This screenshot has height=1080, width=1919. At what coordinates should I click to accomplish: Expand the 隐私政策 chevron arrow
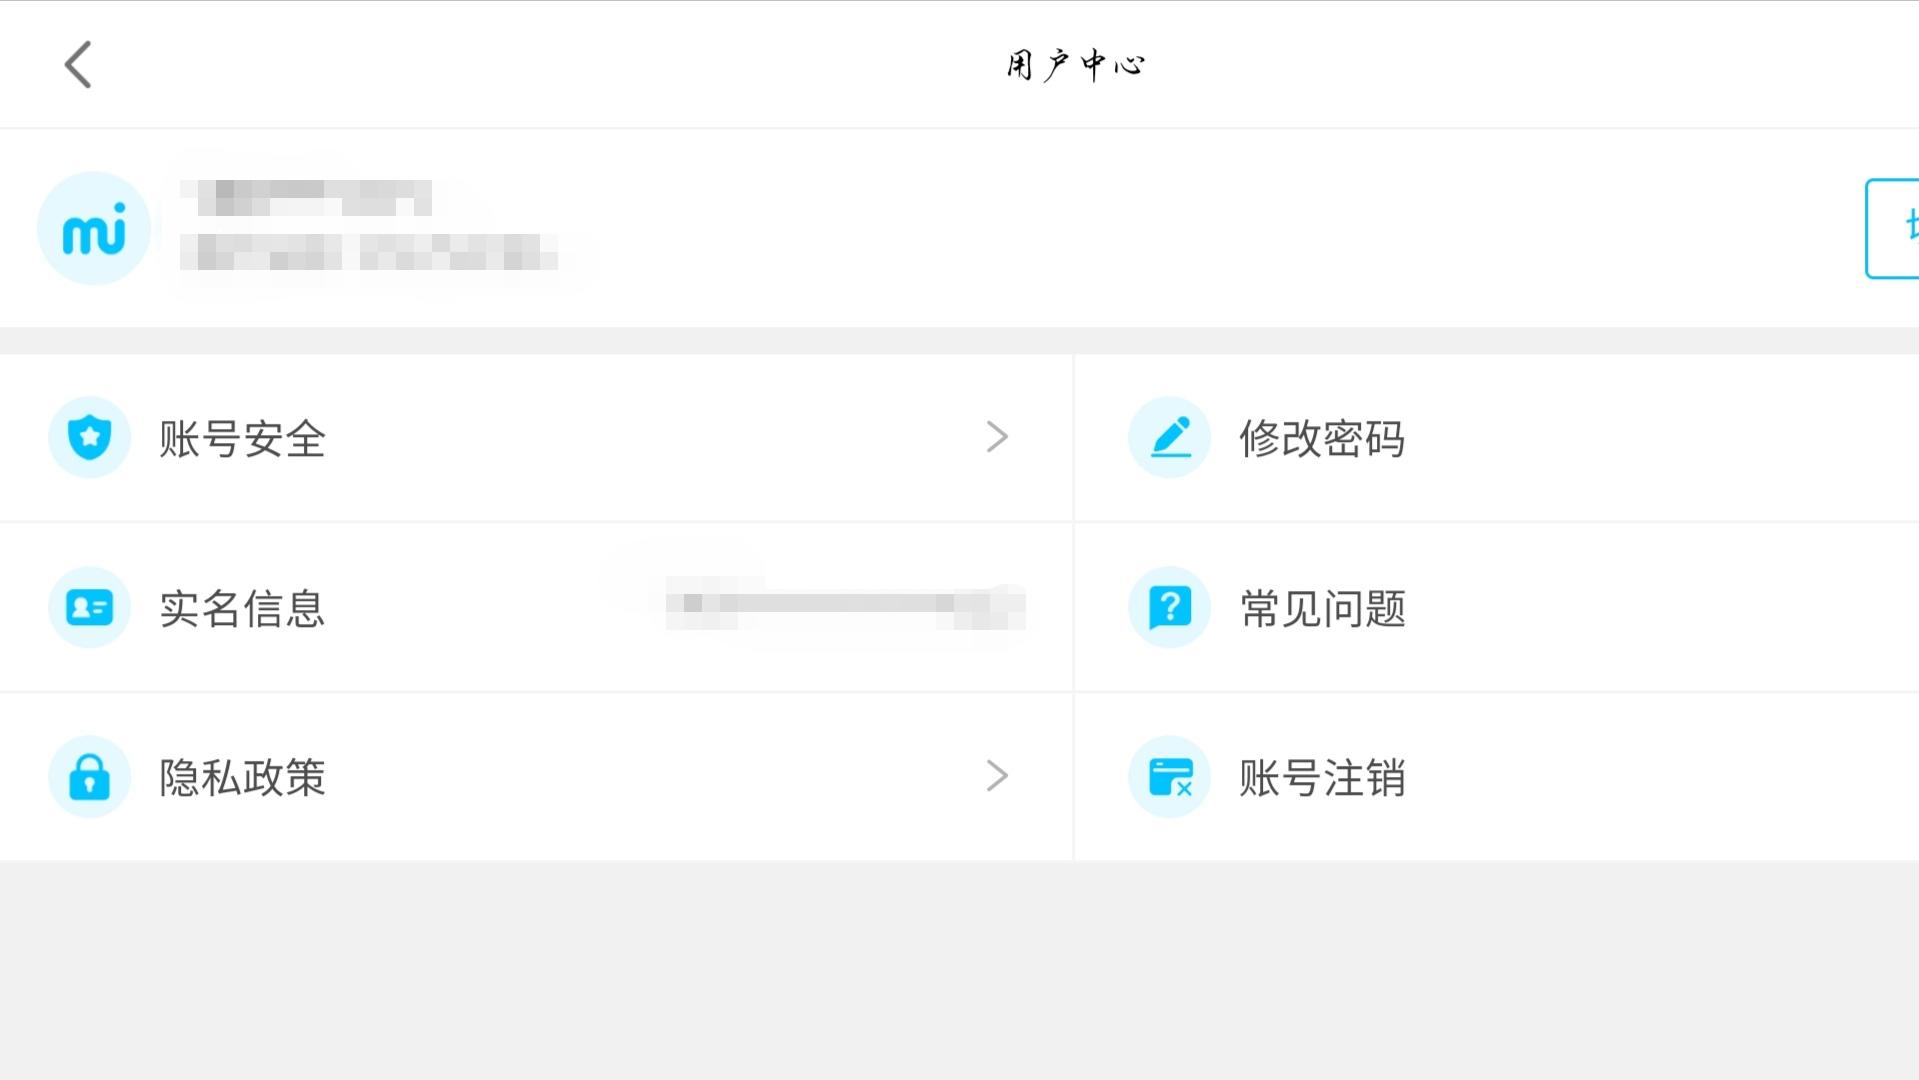[997, 776]
